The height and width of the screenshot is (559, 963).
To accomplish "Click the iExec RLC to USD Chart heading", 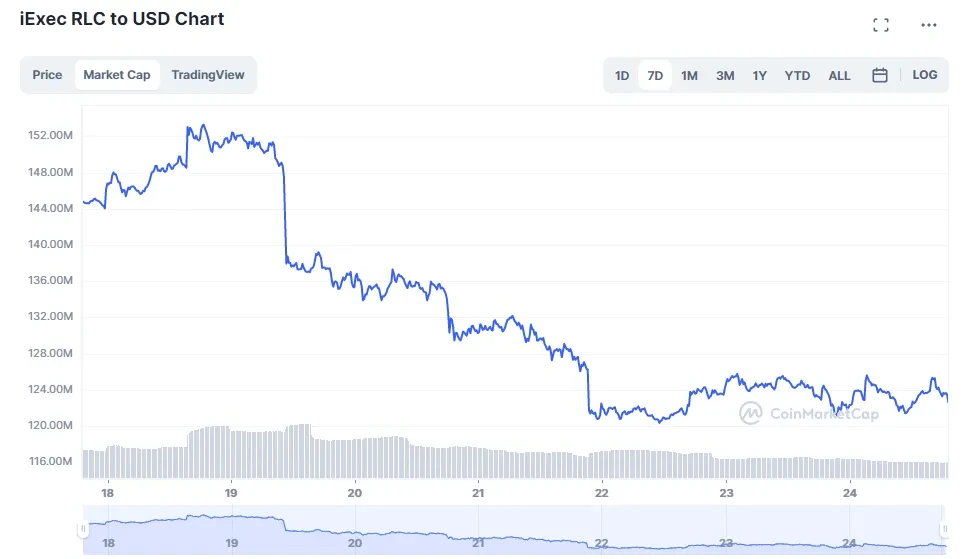I will [x=122, y=19].
